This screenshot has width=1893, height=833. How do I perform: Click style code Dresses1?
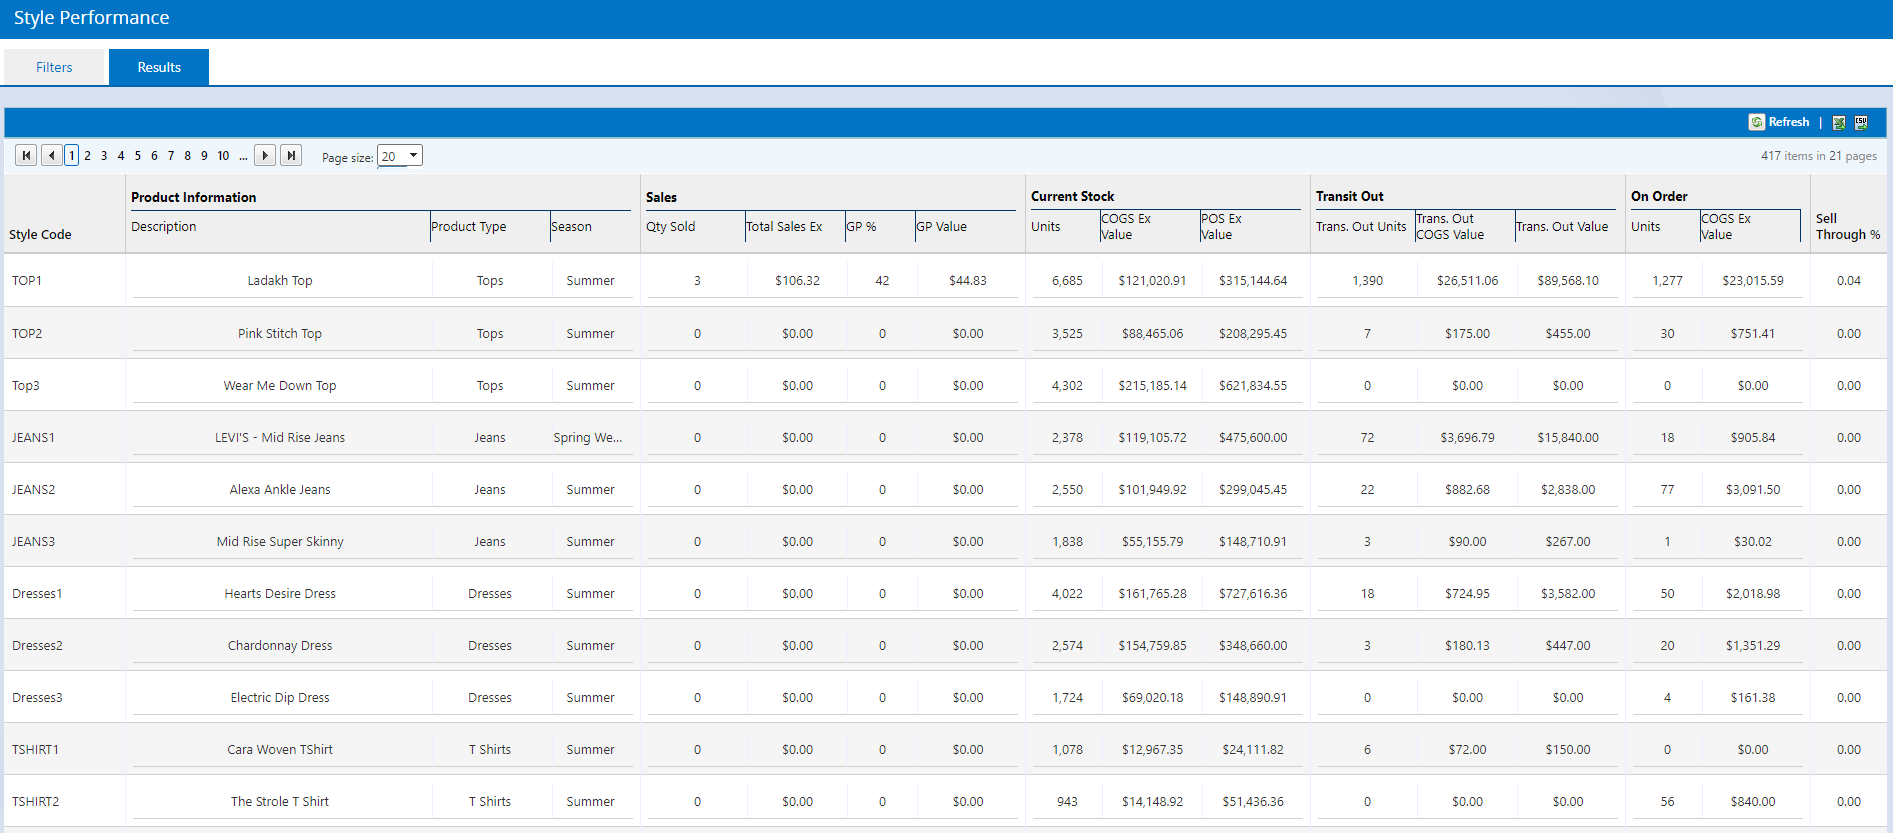tap(37, 594)
